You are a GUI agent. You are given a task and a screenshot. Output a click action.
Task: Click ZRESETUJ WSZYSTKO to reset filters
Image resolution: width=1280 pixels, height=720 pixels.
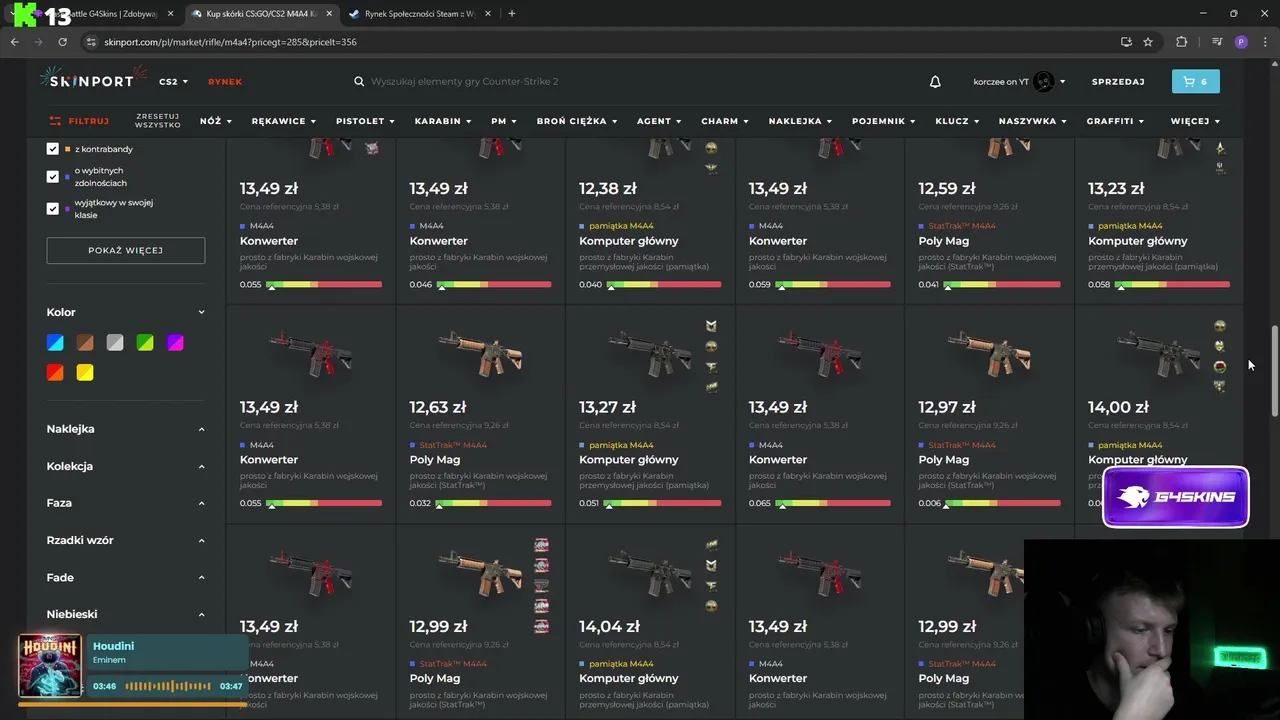(158, 121)
